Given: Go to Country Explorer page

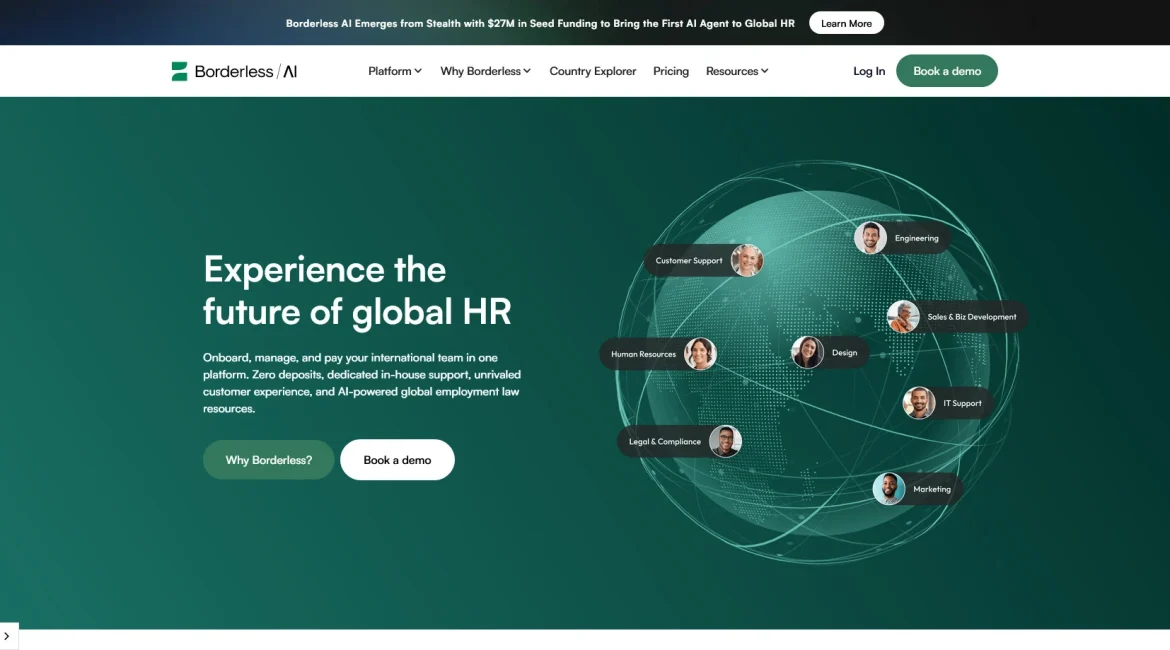Looking at the screenshot, I should point(592,71).
